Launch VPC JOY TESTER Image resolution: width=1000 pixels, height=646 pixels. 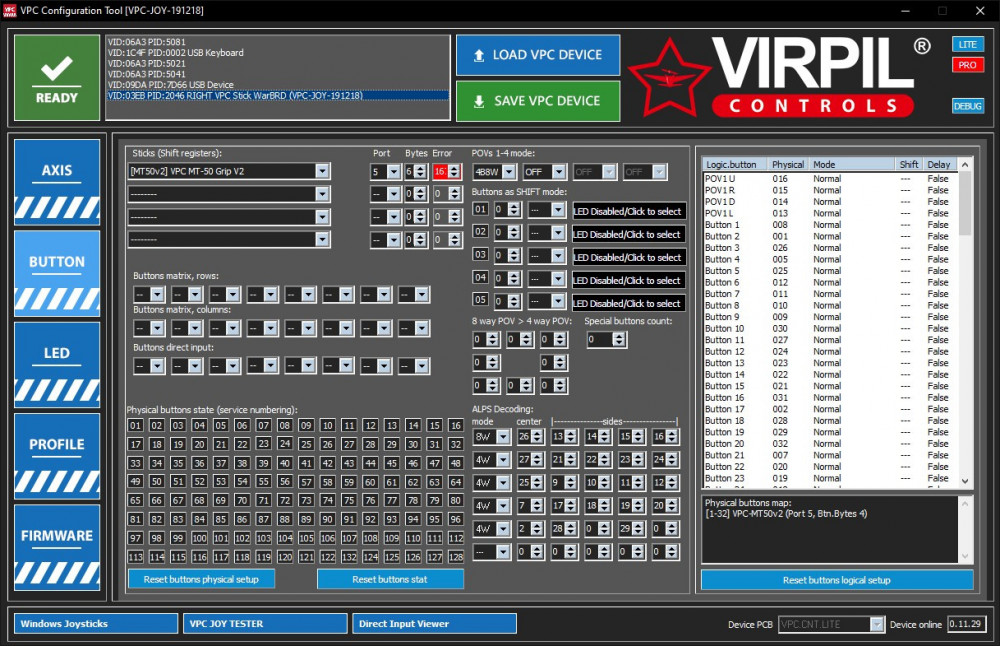tap(265, 624)
